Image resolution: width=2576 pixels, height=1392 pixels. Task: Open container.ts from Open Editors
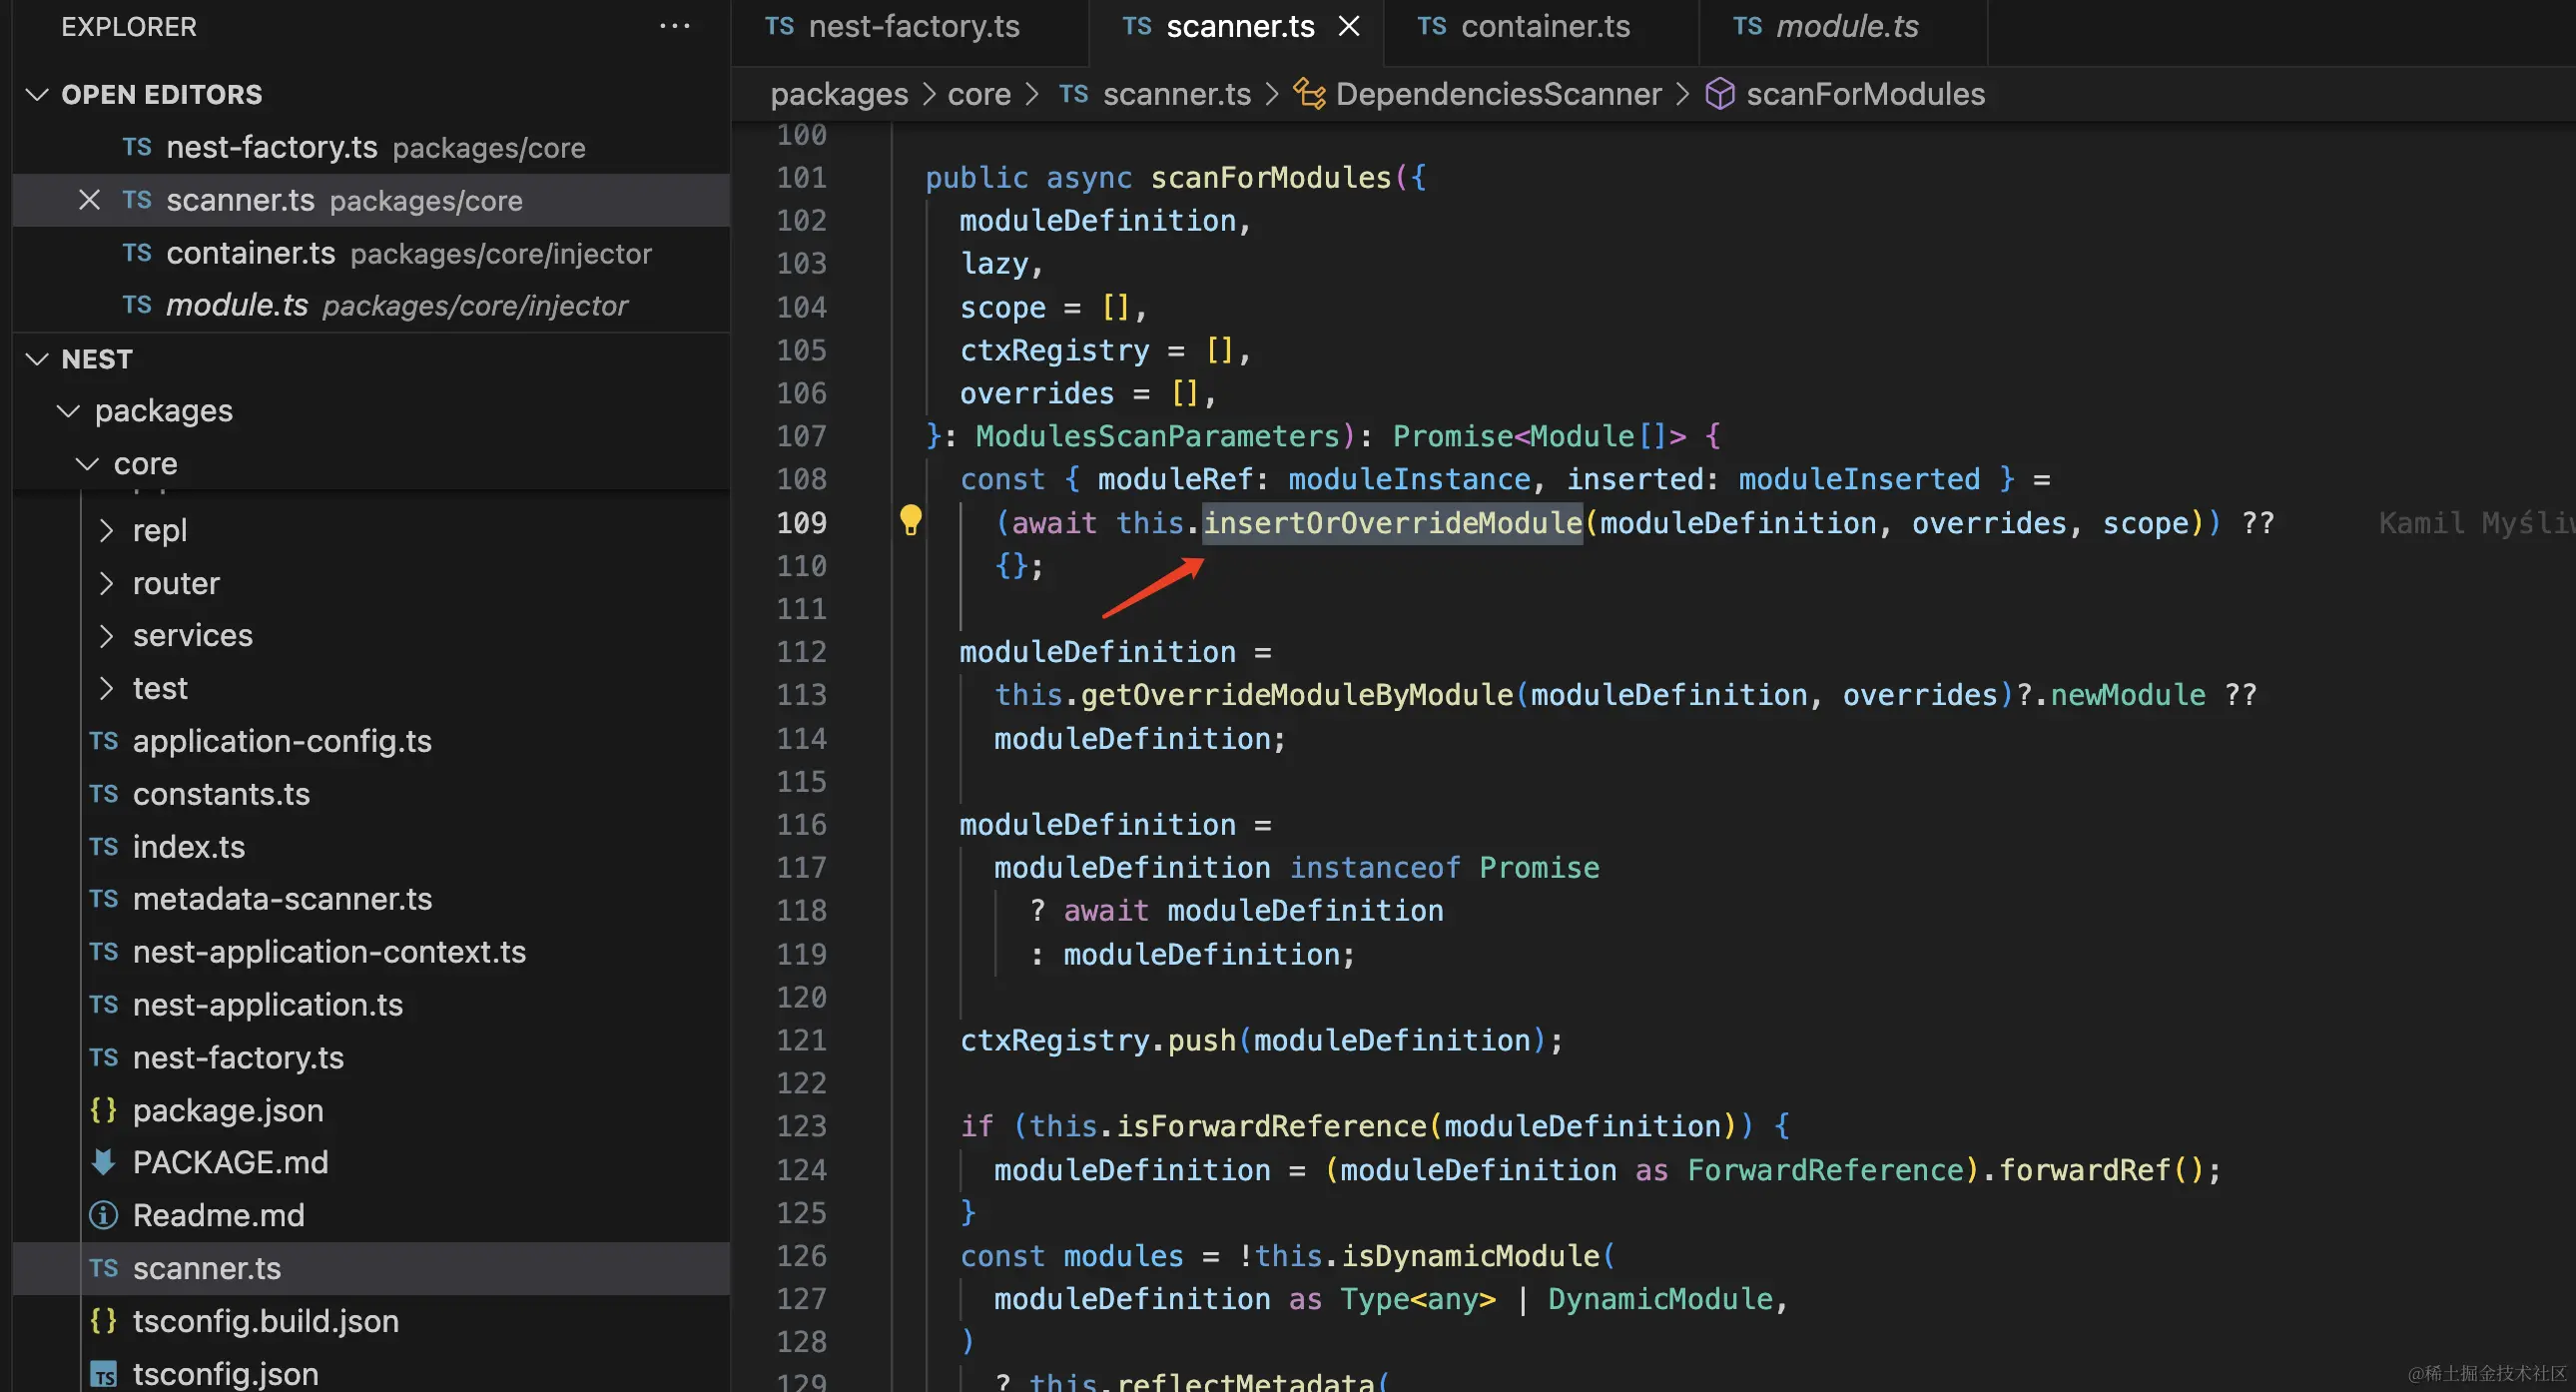click(x=371, y=253)
